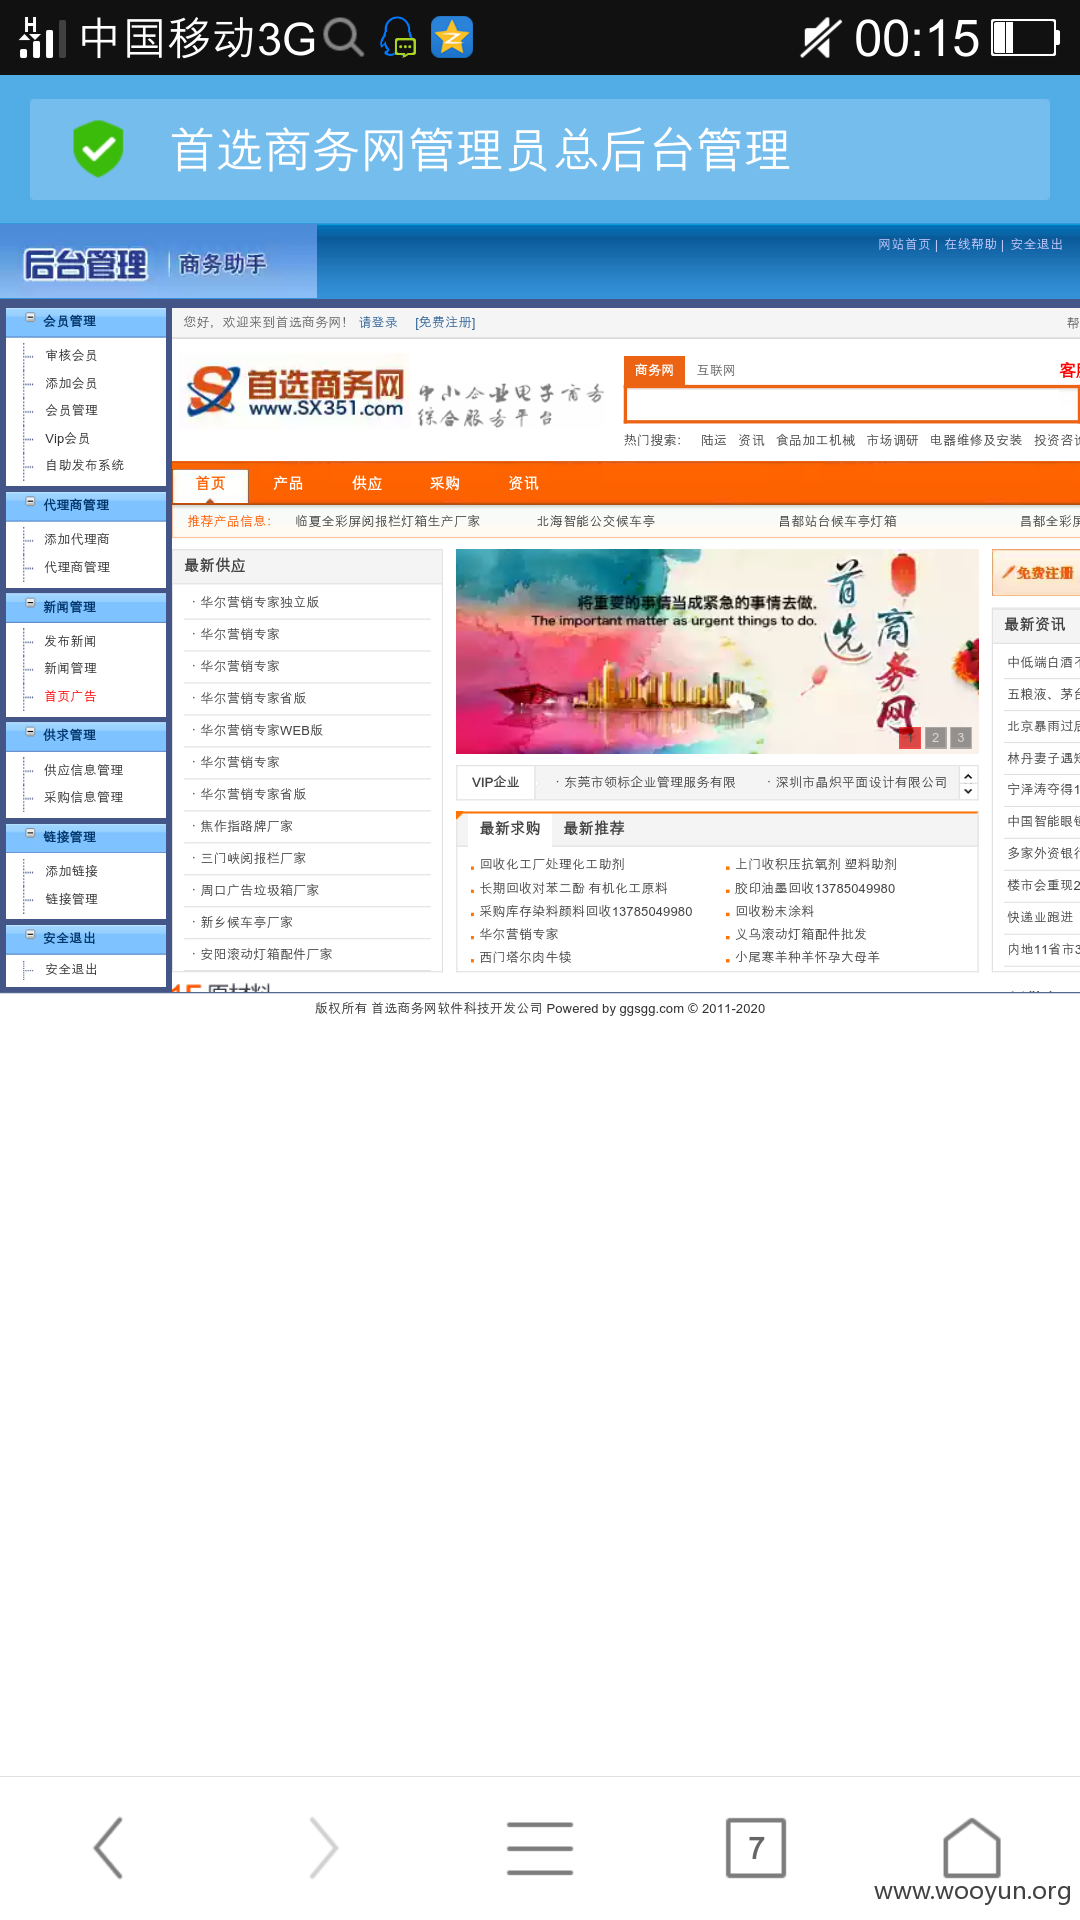
Task: Select the 资讯 navigation tab
Action: (523, 484)
